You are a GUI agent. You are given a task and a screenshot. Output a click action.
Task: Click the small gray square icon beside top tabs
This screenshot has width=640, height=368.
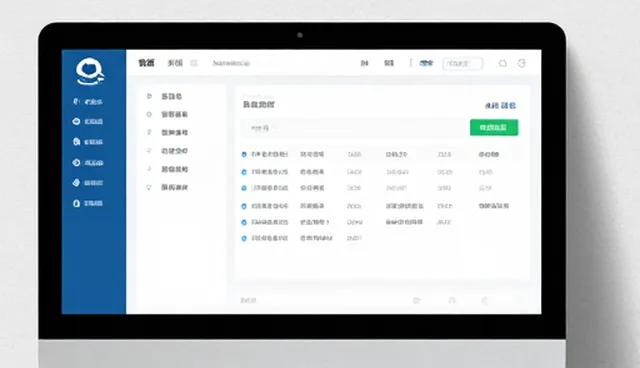194,63
